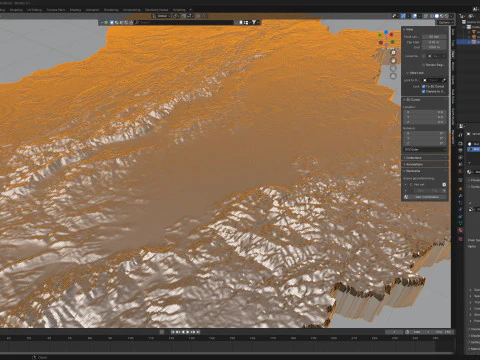Image resolution: width=480 pixels, height=360 pixels.
Task: Open the Item tab in sidebar
Action: point(453,32)
